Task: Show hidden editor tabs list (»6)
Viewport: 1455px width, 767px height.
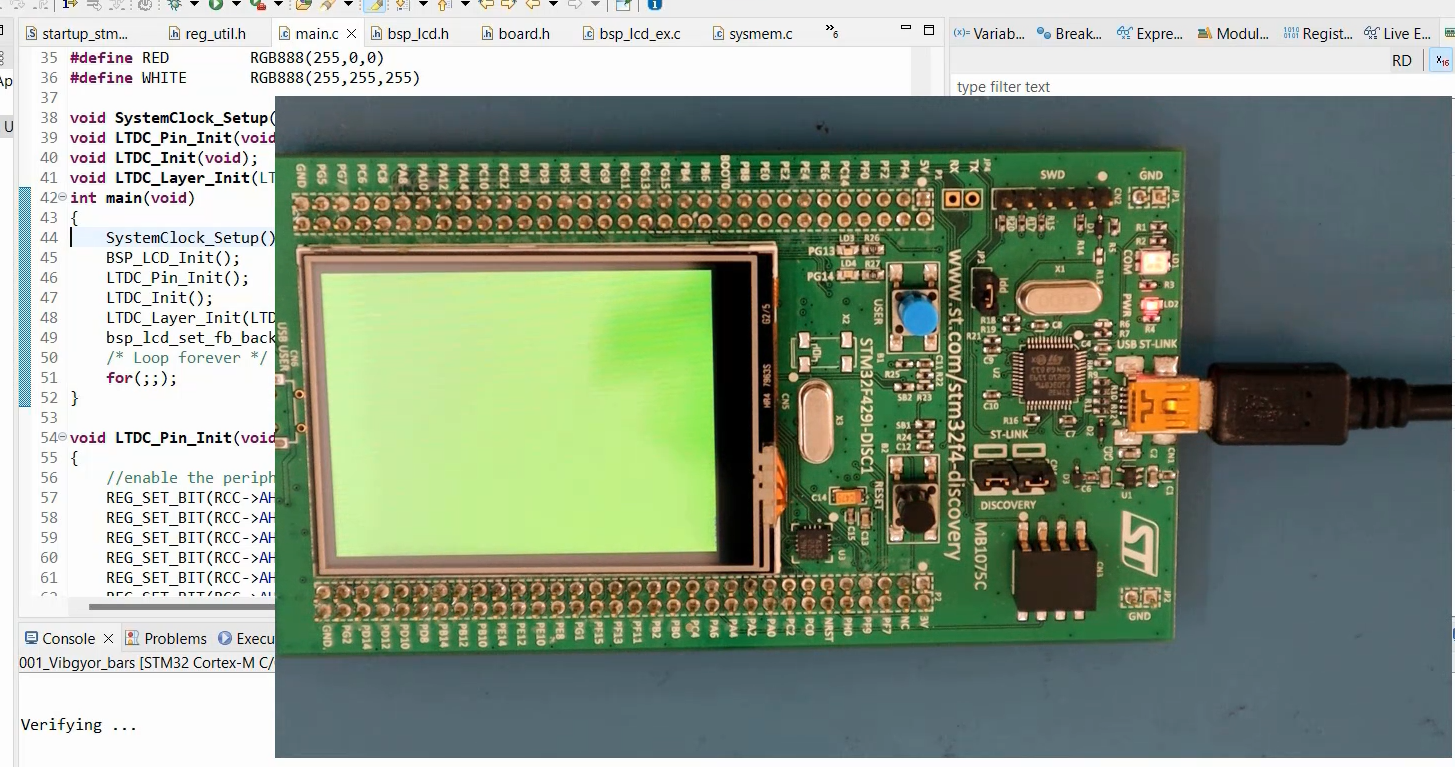Action: pyautogui.click(x=832, y=32)
